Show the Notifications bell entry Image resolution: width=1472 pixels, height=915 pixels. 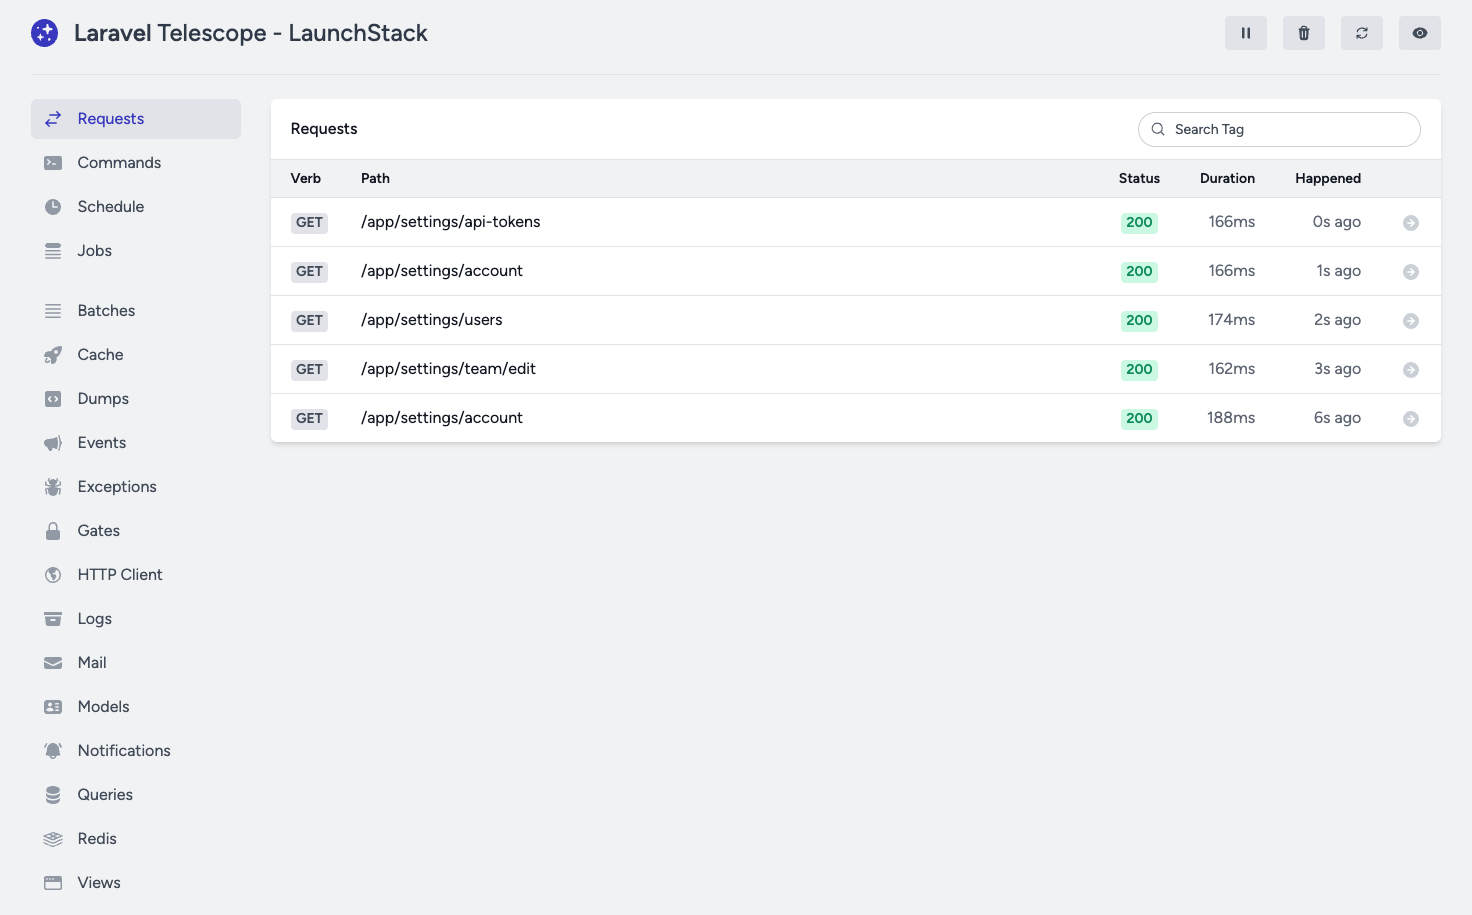coord(123,751)
